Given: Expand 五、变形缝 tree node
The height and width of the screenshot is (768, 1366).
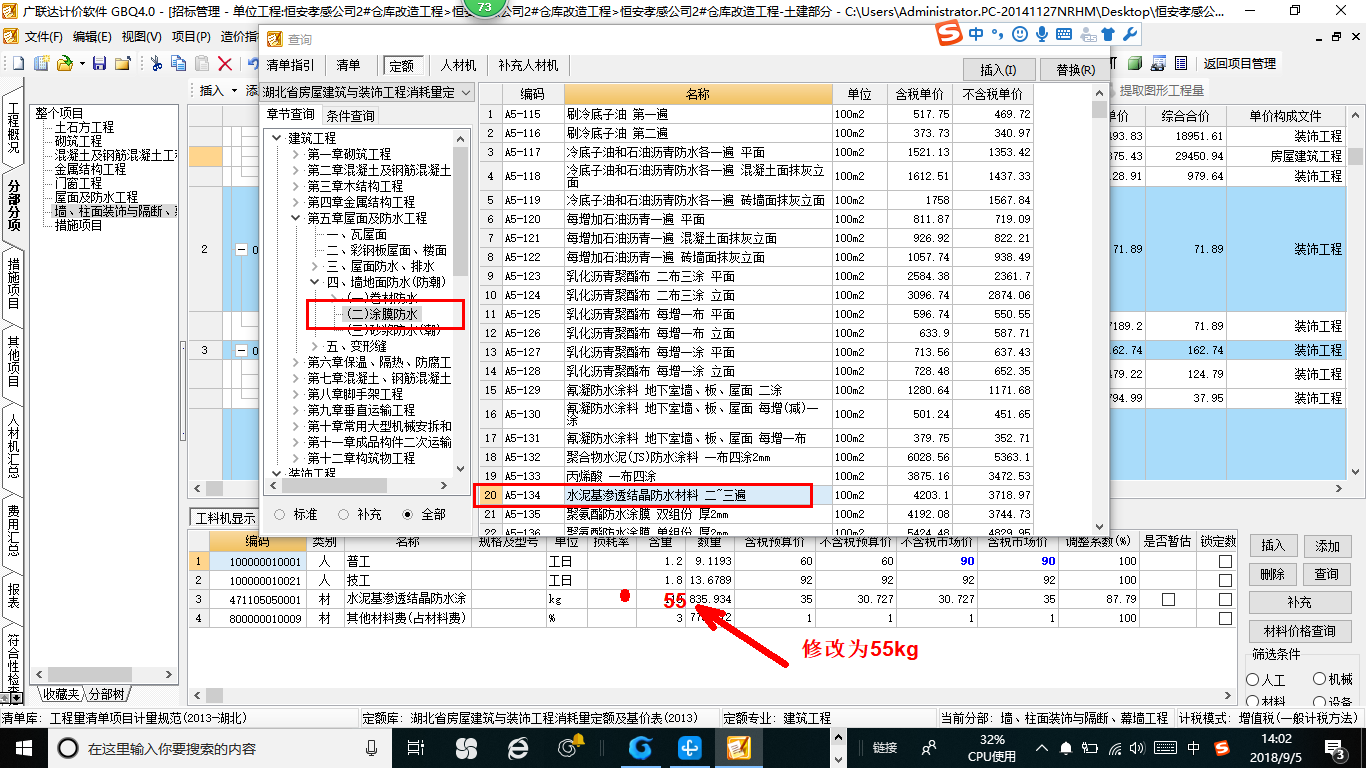Looking at the screenshot, I should click(316, 346).
